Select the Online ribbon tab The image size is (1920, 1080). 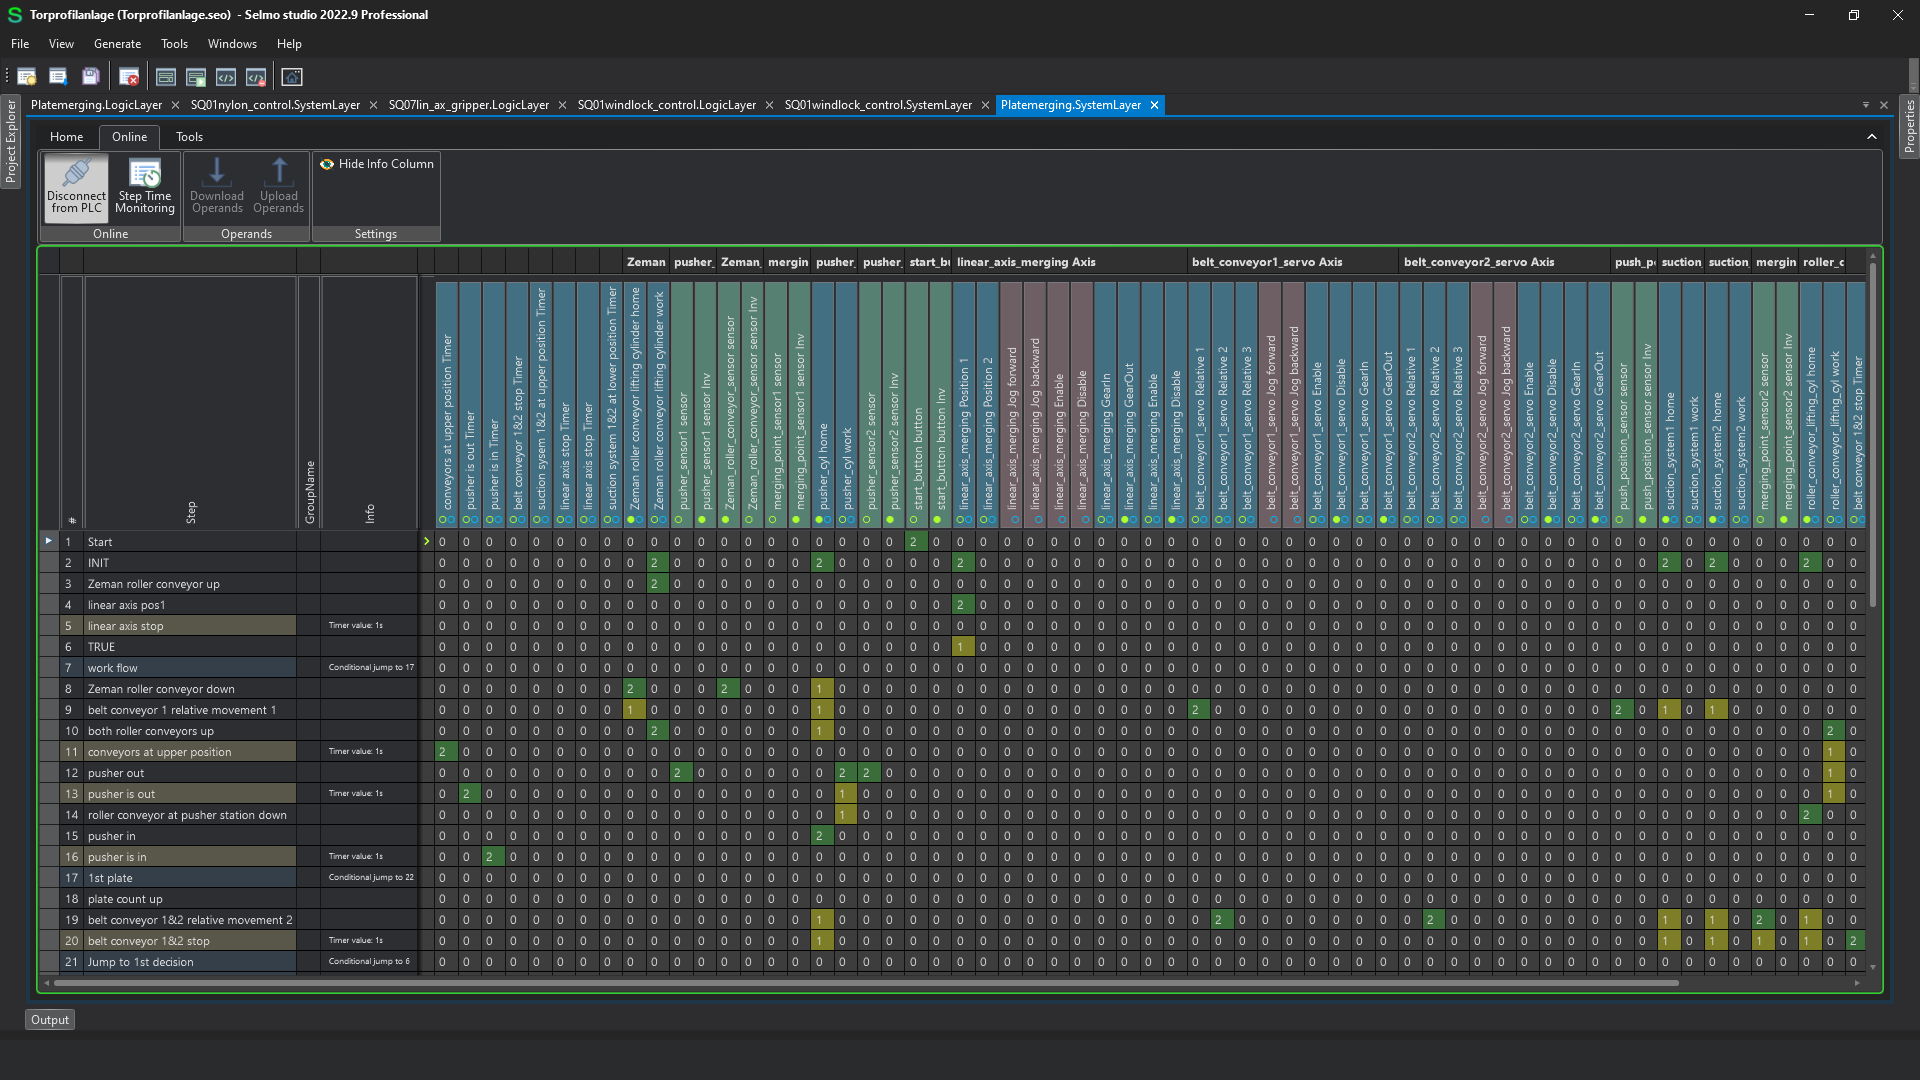point(129,137)
